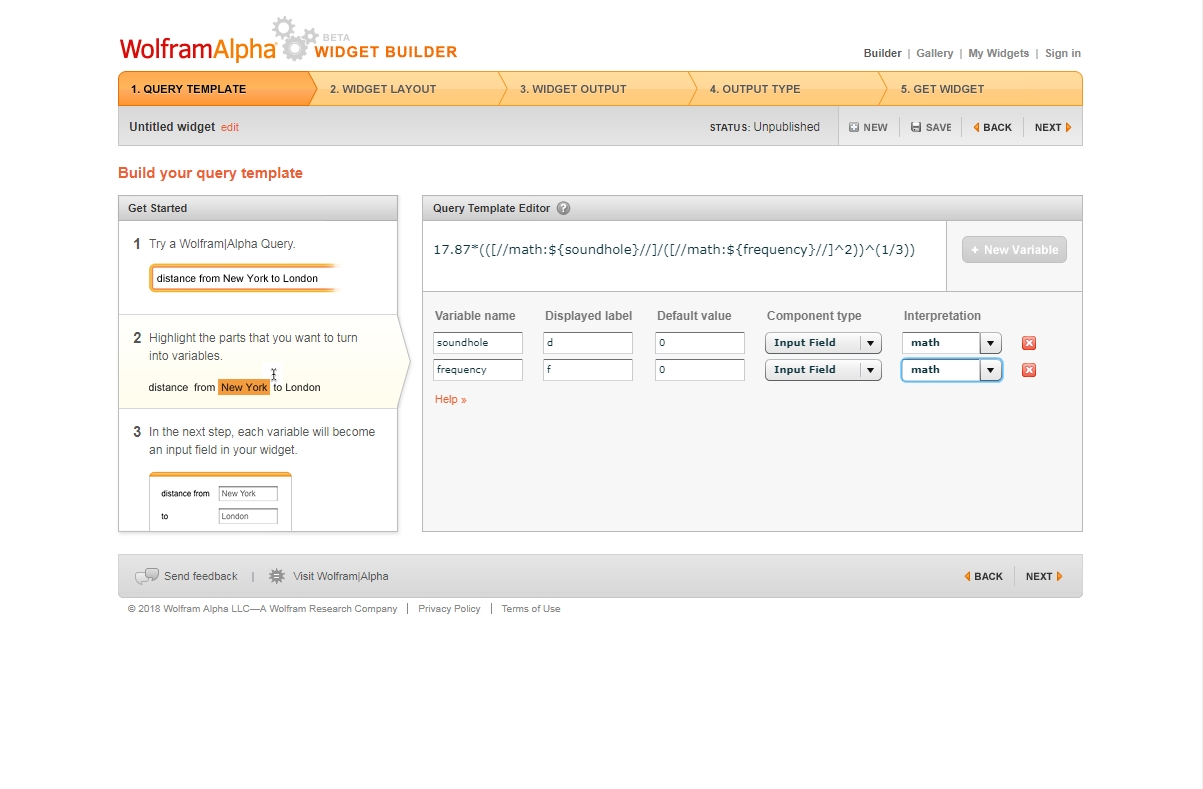Delete the soundhole variable row
This screenshot has width=1203, height=789.
1029,343
